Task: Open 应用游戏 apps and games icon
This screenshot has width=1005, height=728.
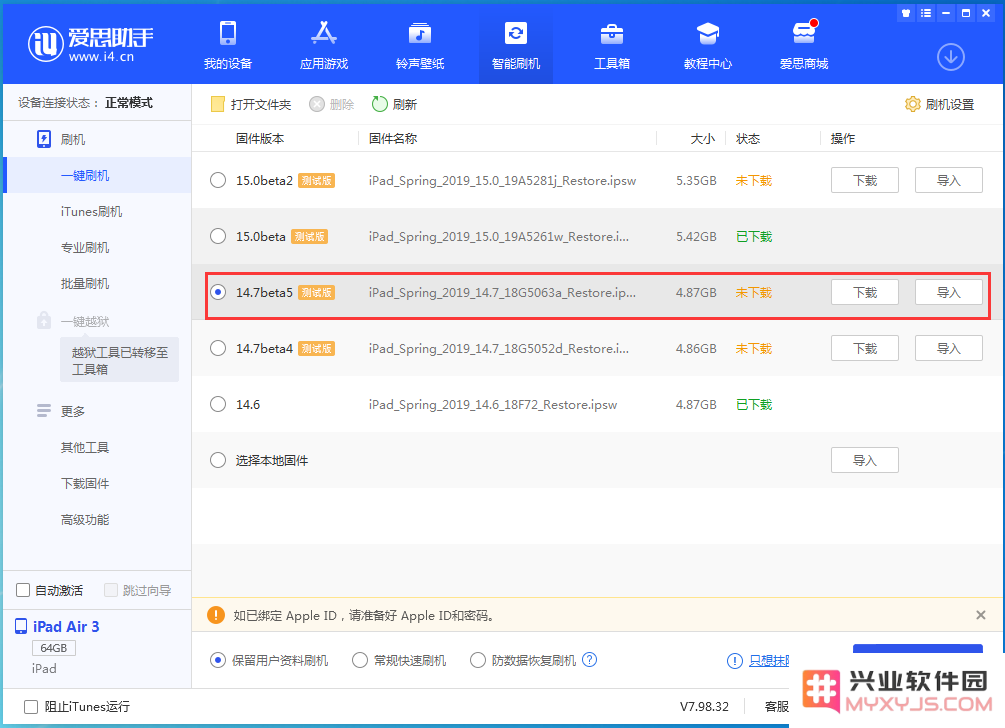Action: (324, 33)
